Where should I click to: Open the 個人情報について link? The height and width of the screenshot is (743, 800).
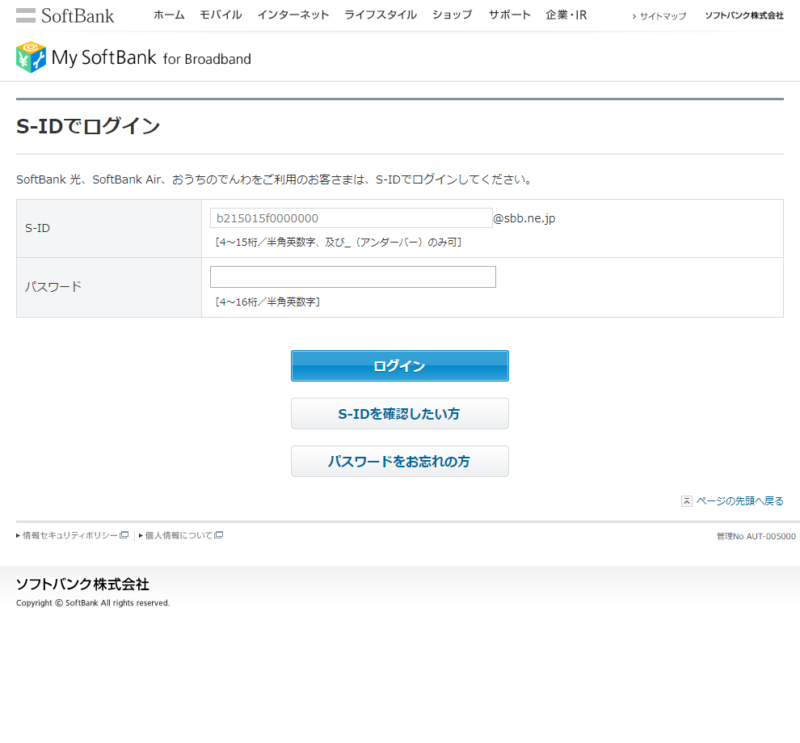coord(179,535)
